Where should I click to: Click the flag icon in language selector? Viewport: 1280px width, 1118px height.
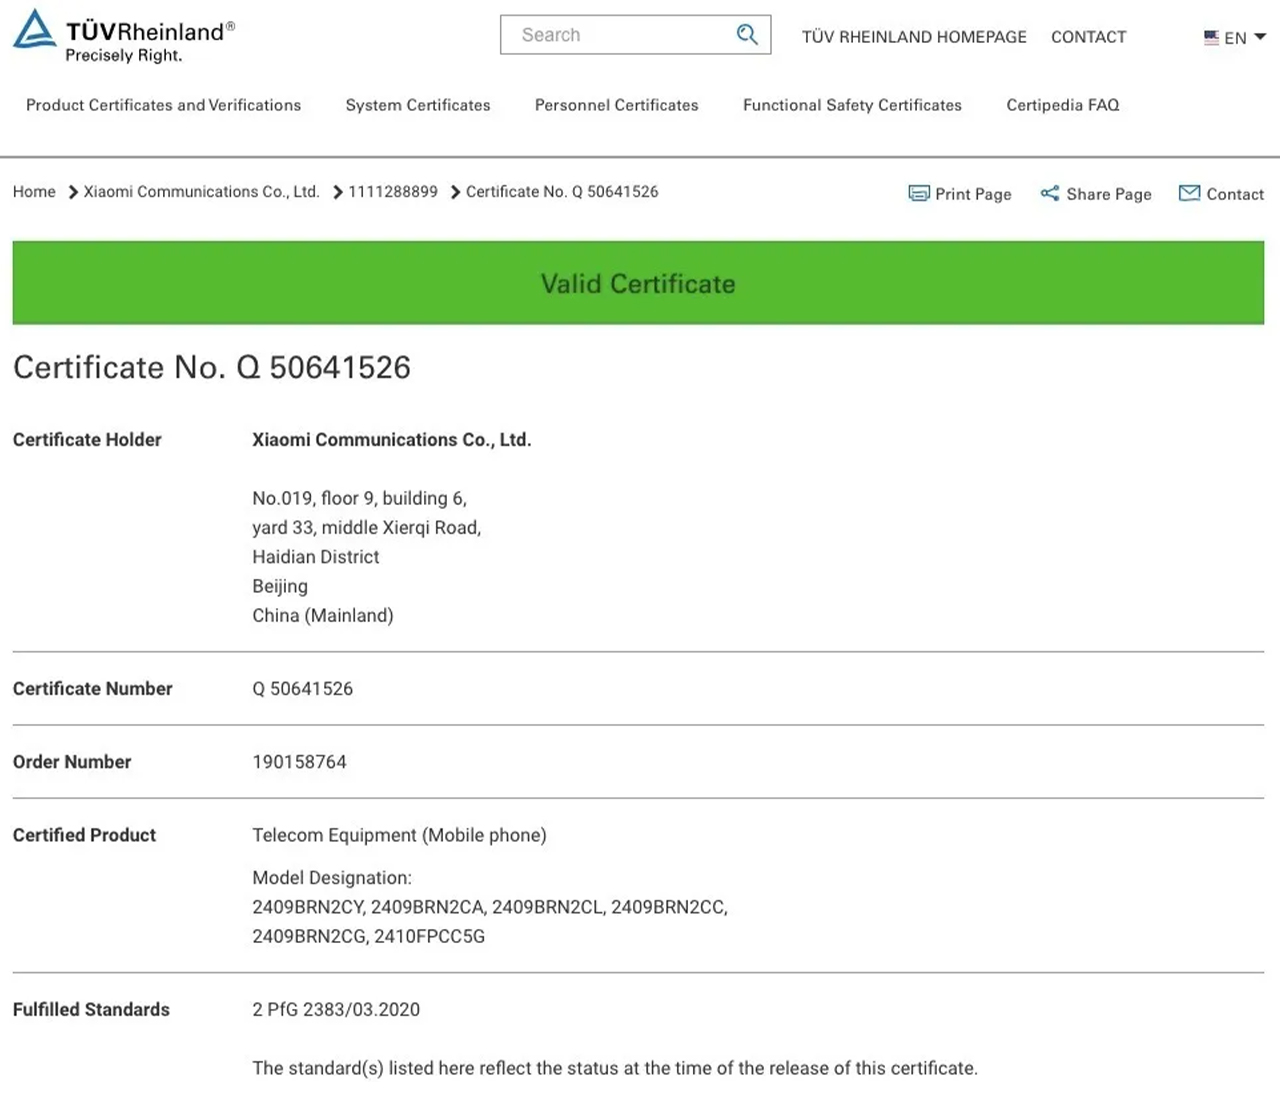tap(1211, 38)
